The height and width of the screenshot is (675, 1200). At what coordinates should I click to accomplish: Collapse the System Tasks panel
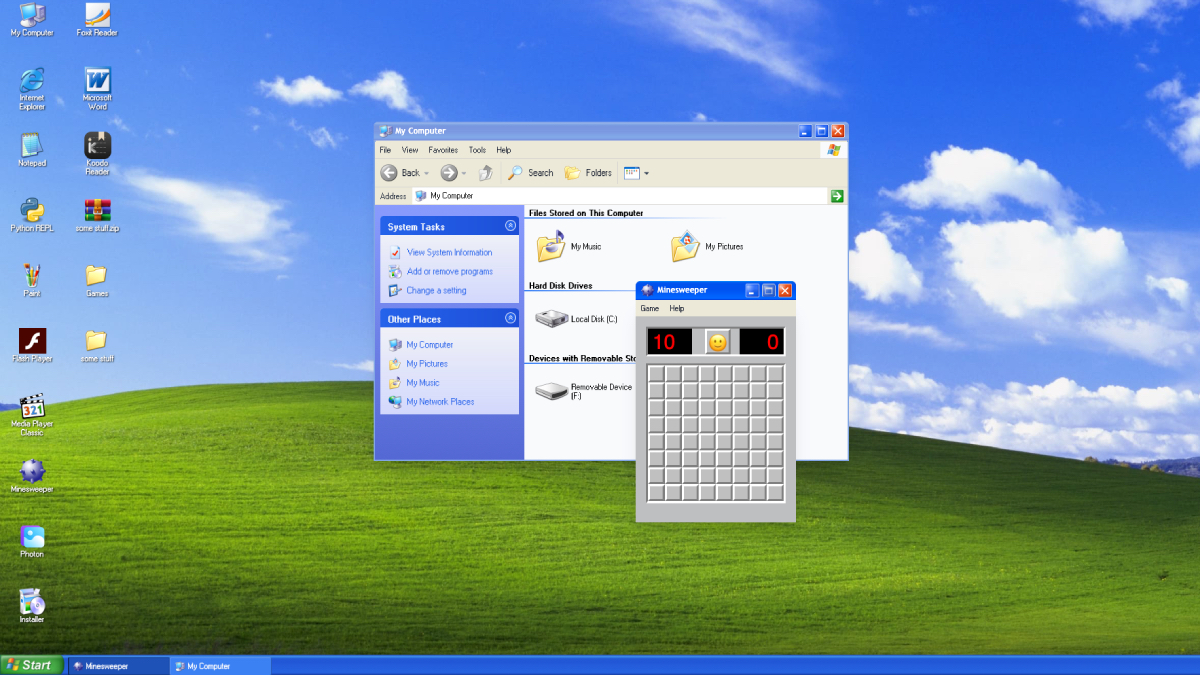(x=510, y=226)
